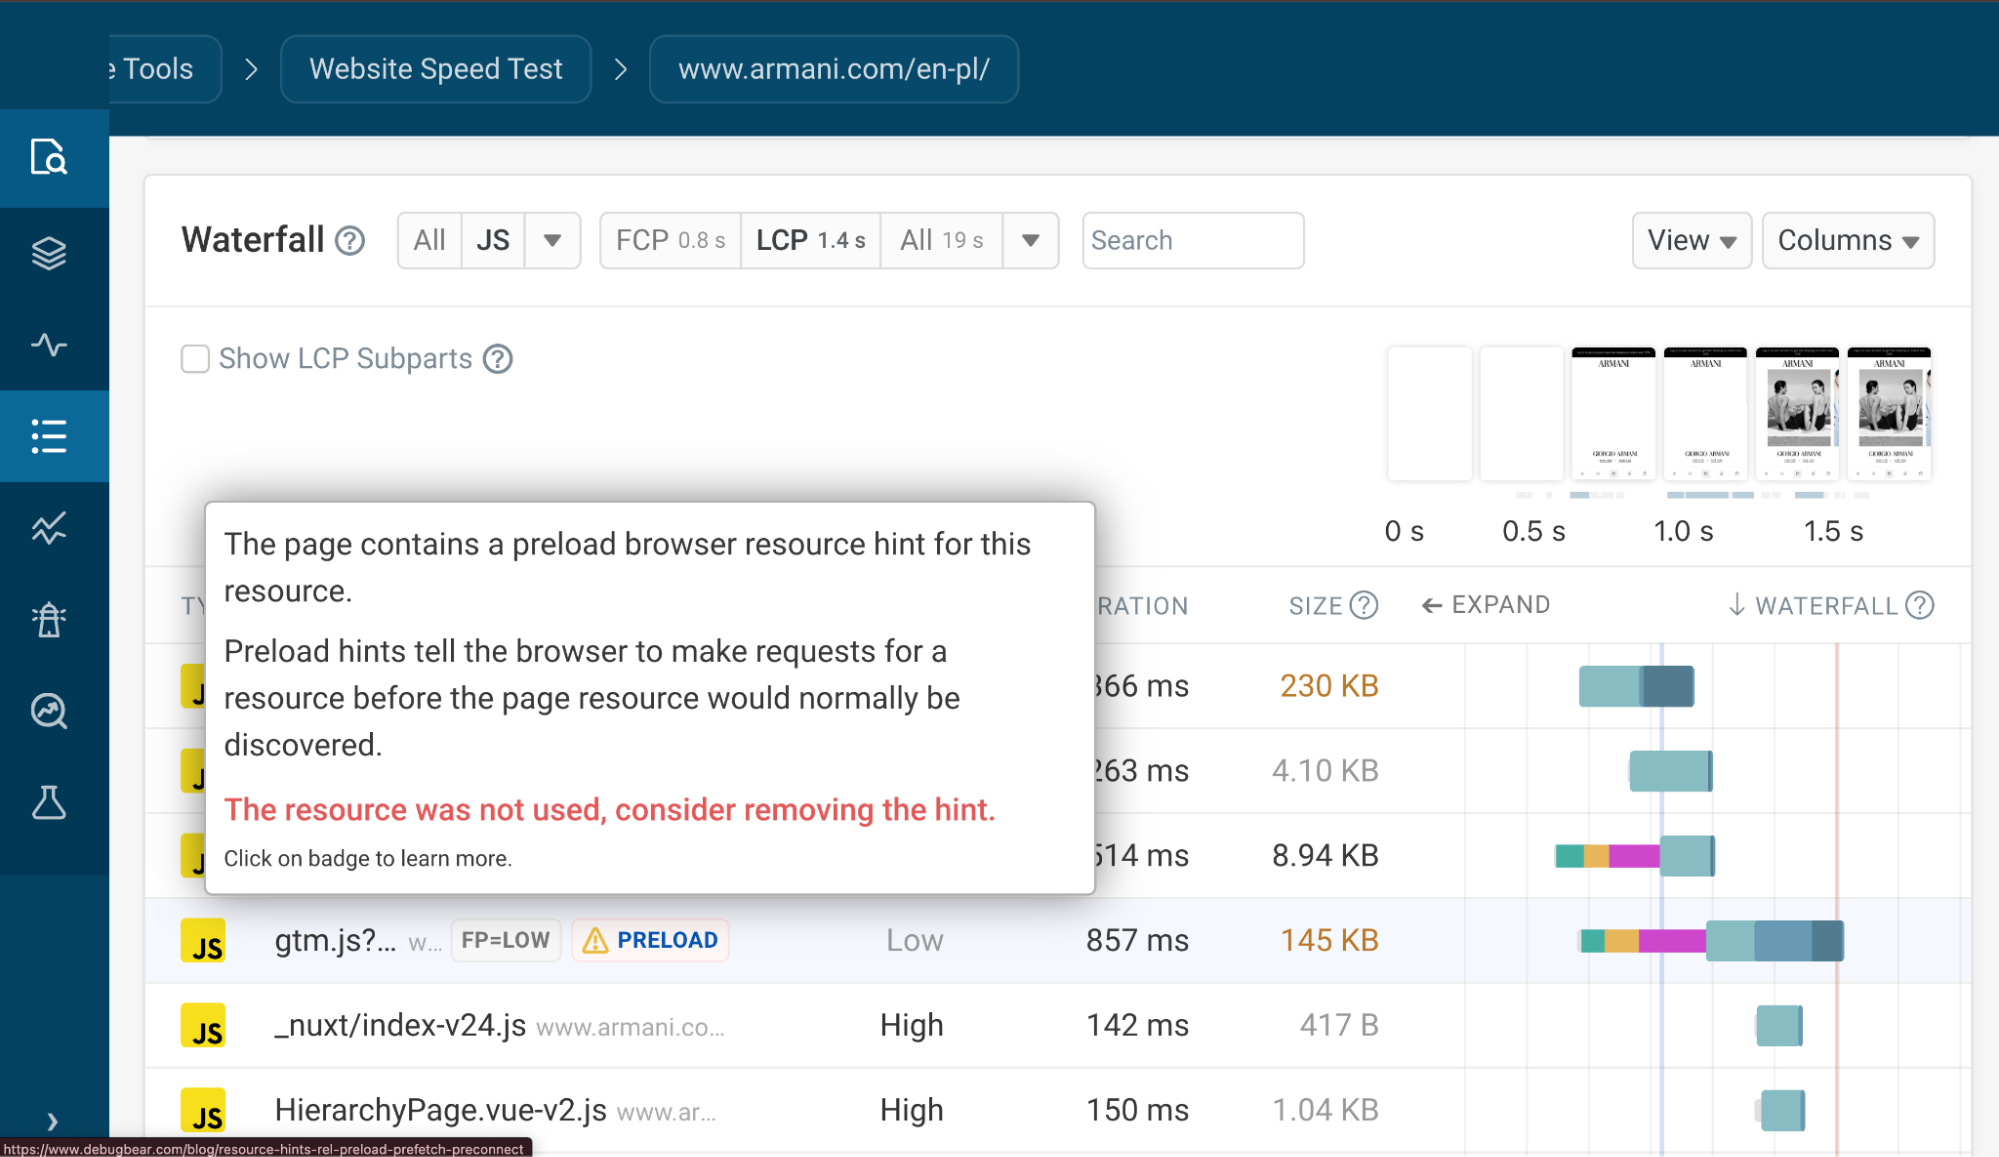Click the 417 B size value
Screen dimensions: 1999x1157
click(x=1339, y=1025)
